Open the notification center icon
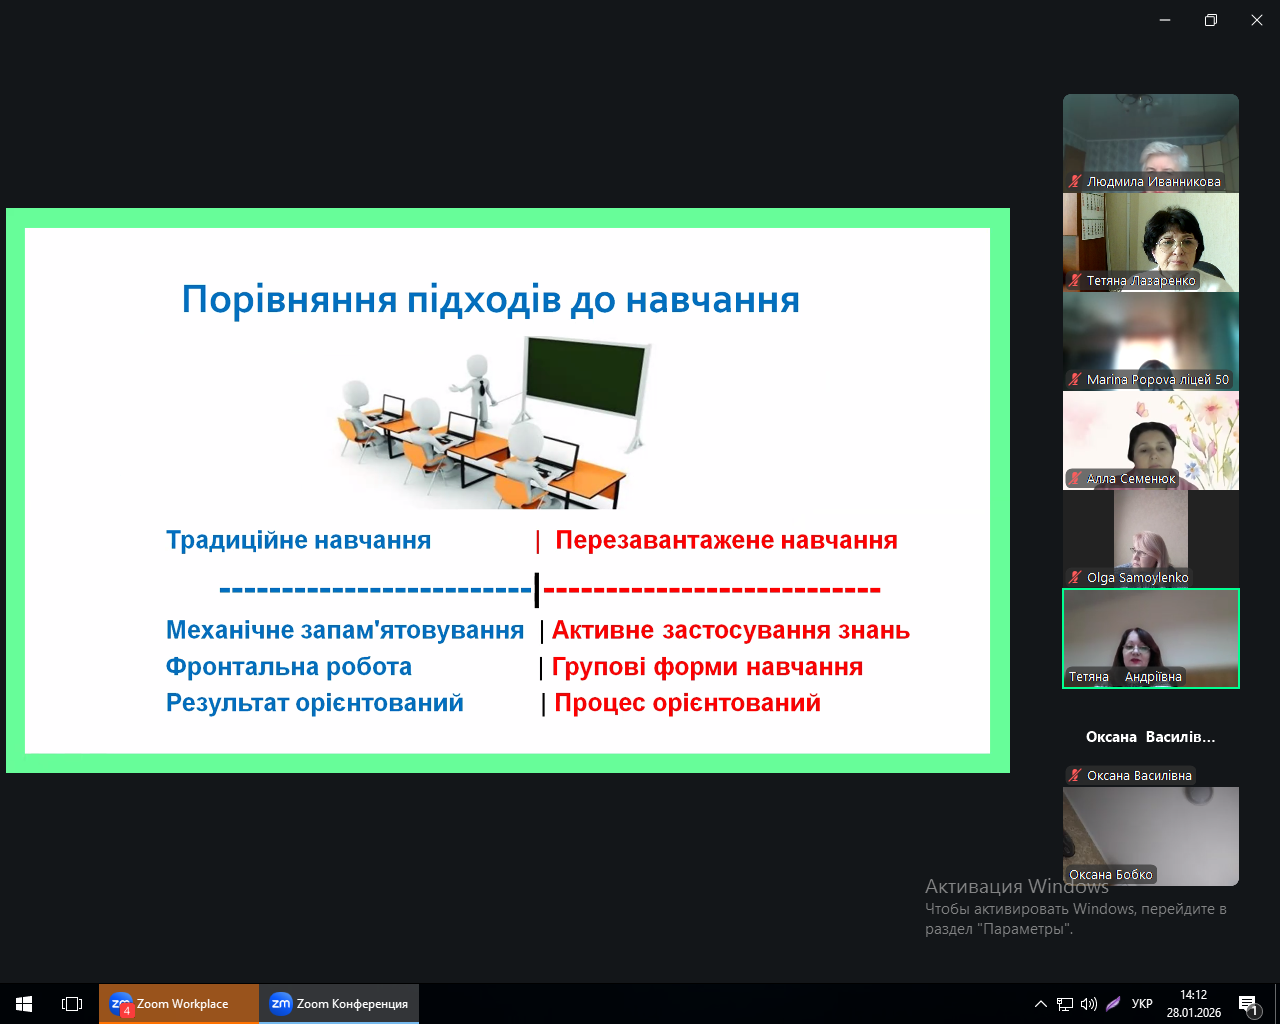The height and width of the screenshot is (1024, 1280). tap(1248, 1003)
